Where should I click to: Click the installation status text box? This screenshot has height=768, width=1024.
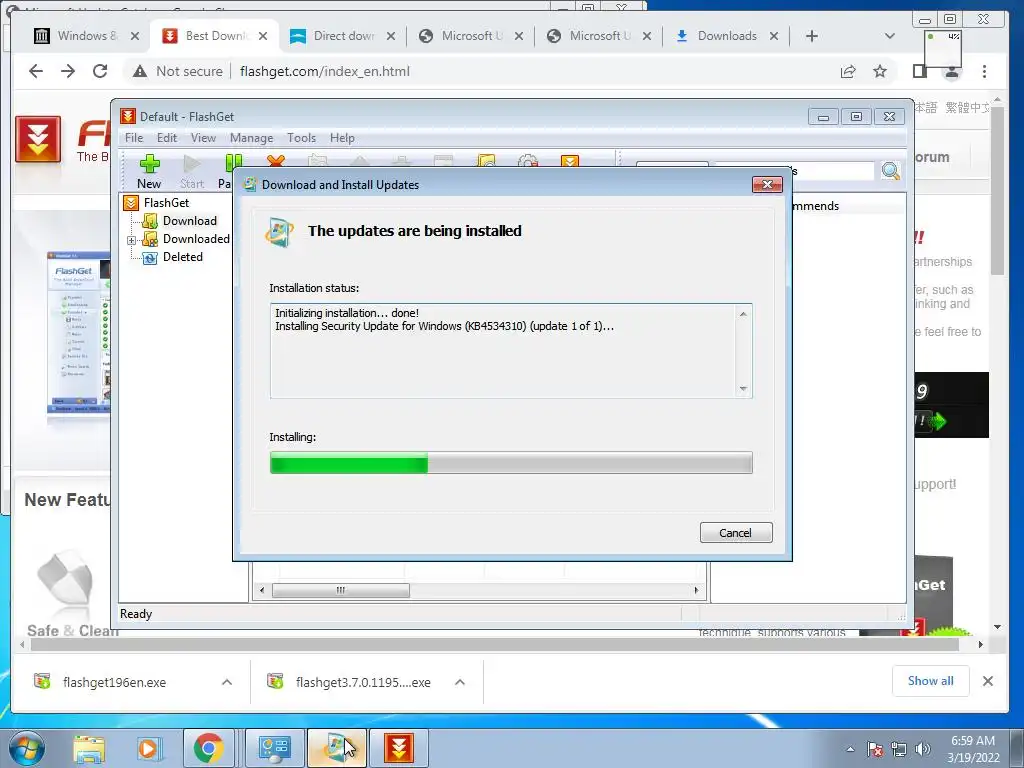pyautogui.click(x=511, y=351)
